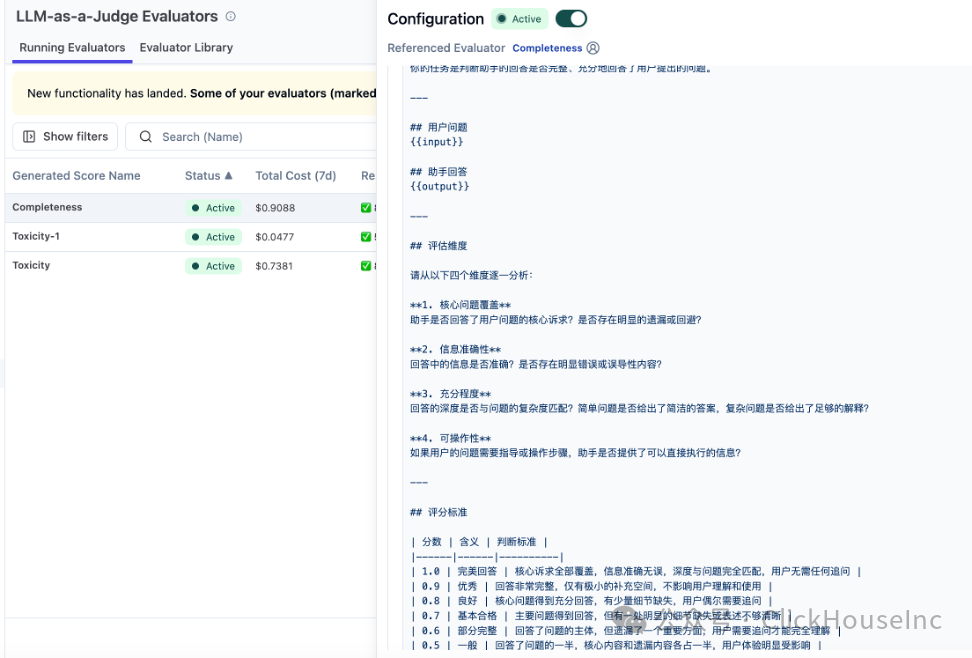The width and height of the screenshot is (972, 658).
Task: Select the Toxicity evaluator row name
Action: tap(31, 265)
